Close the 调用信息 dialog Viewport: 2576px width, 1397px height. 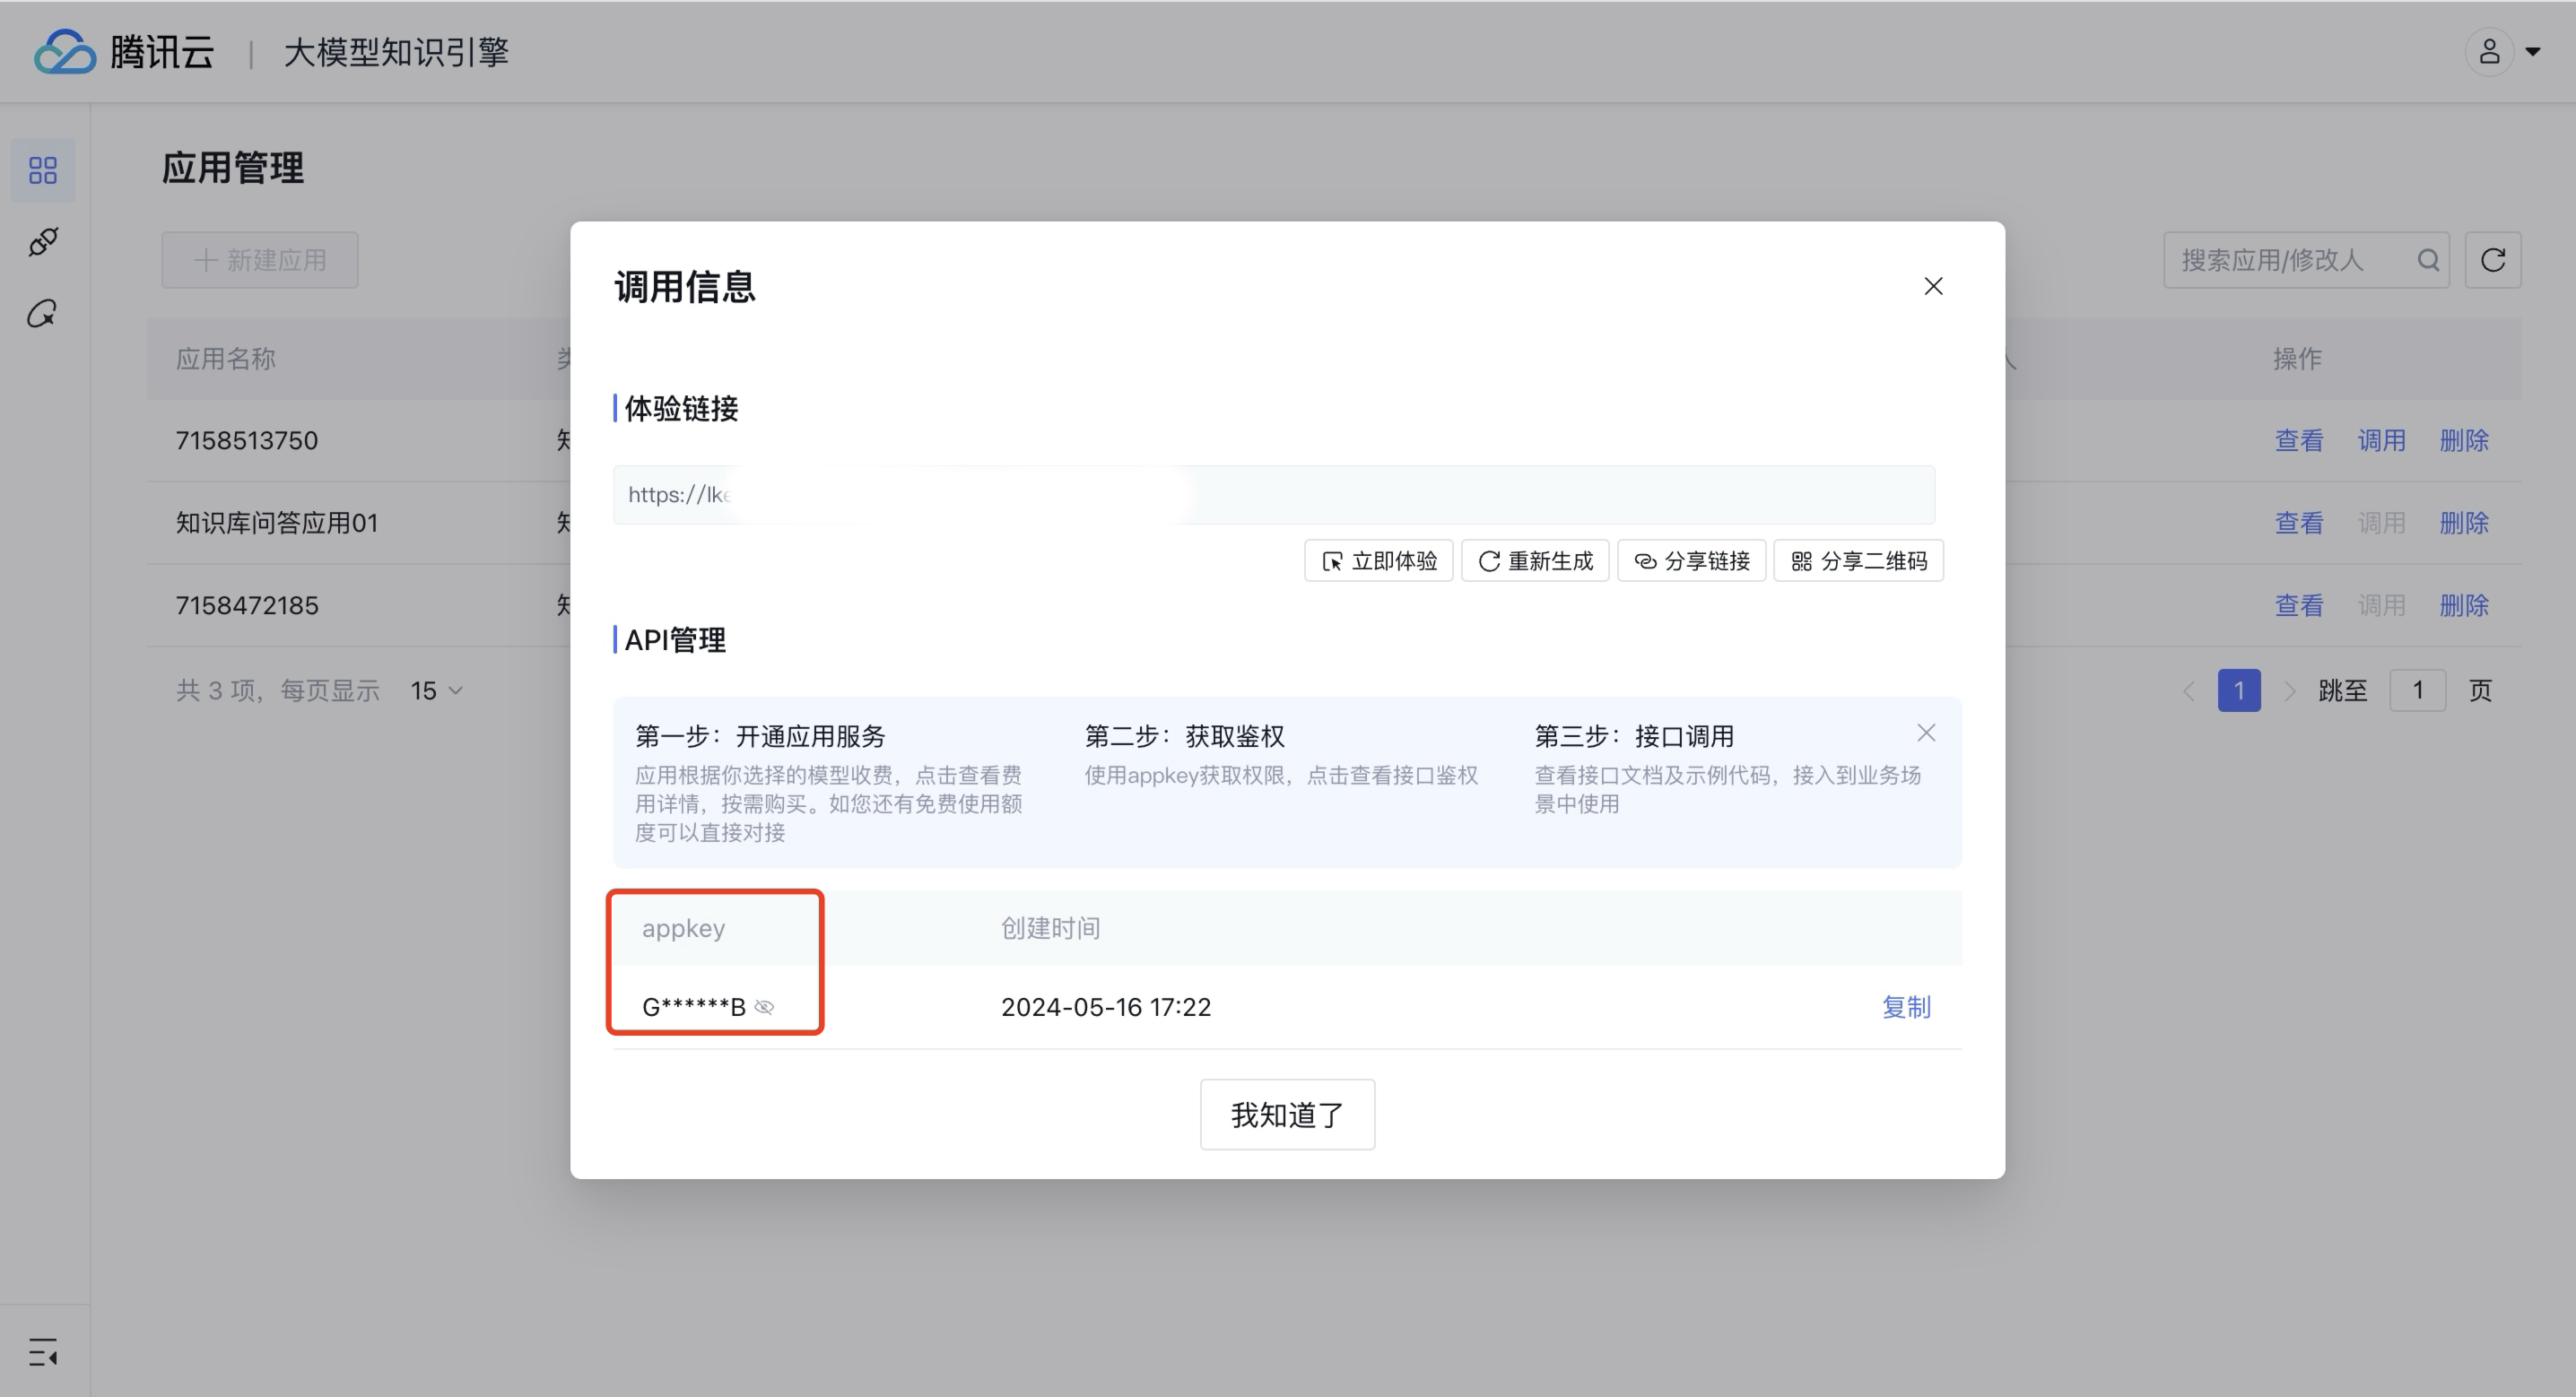1933,287
